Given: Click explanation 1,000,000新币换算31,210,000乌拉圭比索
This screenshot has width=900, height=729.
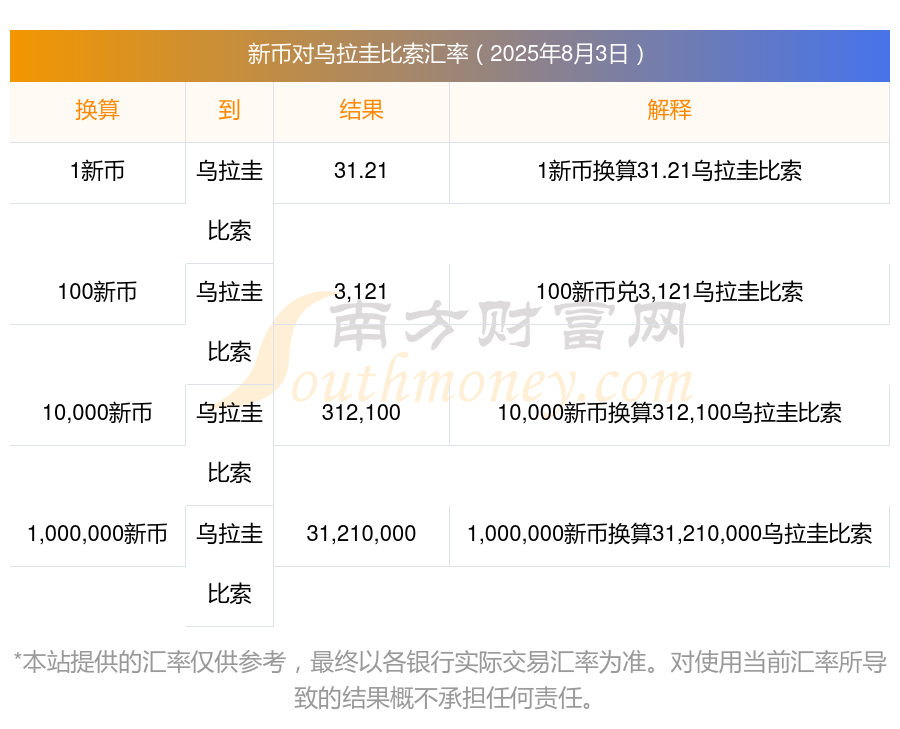Looking at the screenshot, I should tap(669, 534).
